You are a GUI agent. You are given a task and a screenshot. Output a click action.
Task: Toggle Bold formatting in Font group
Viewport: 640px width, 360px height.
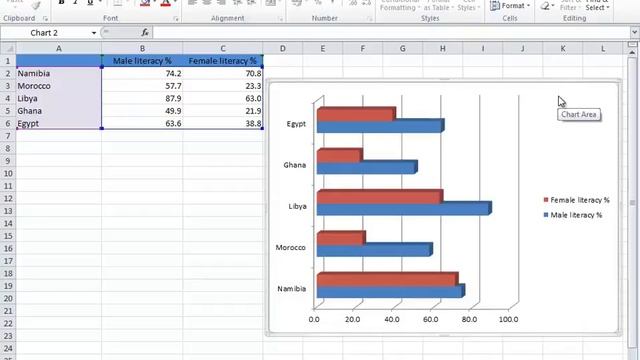pyautogui.click(x=61, y=3)
